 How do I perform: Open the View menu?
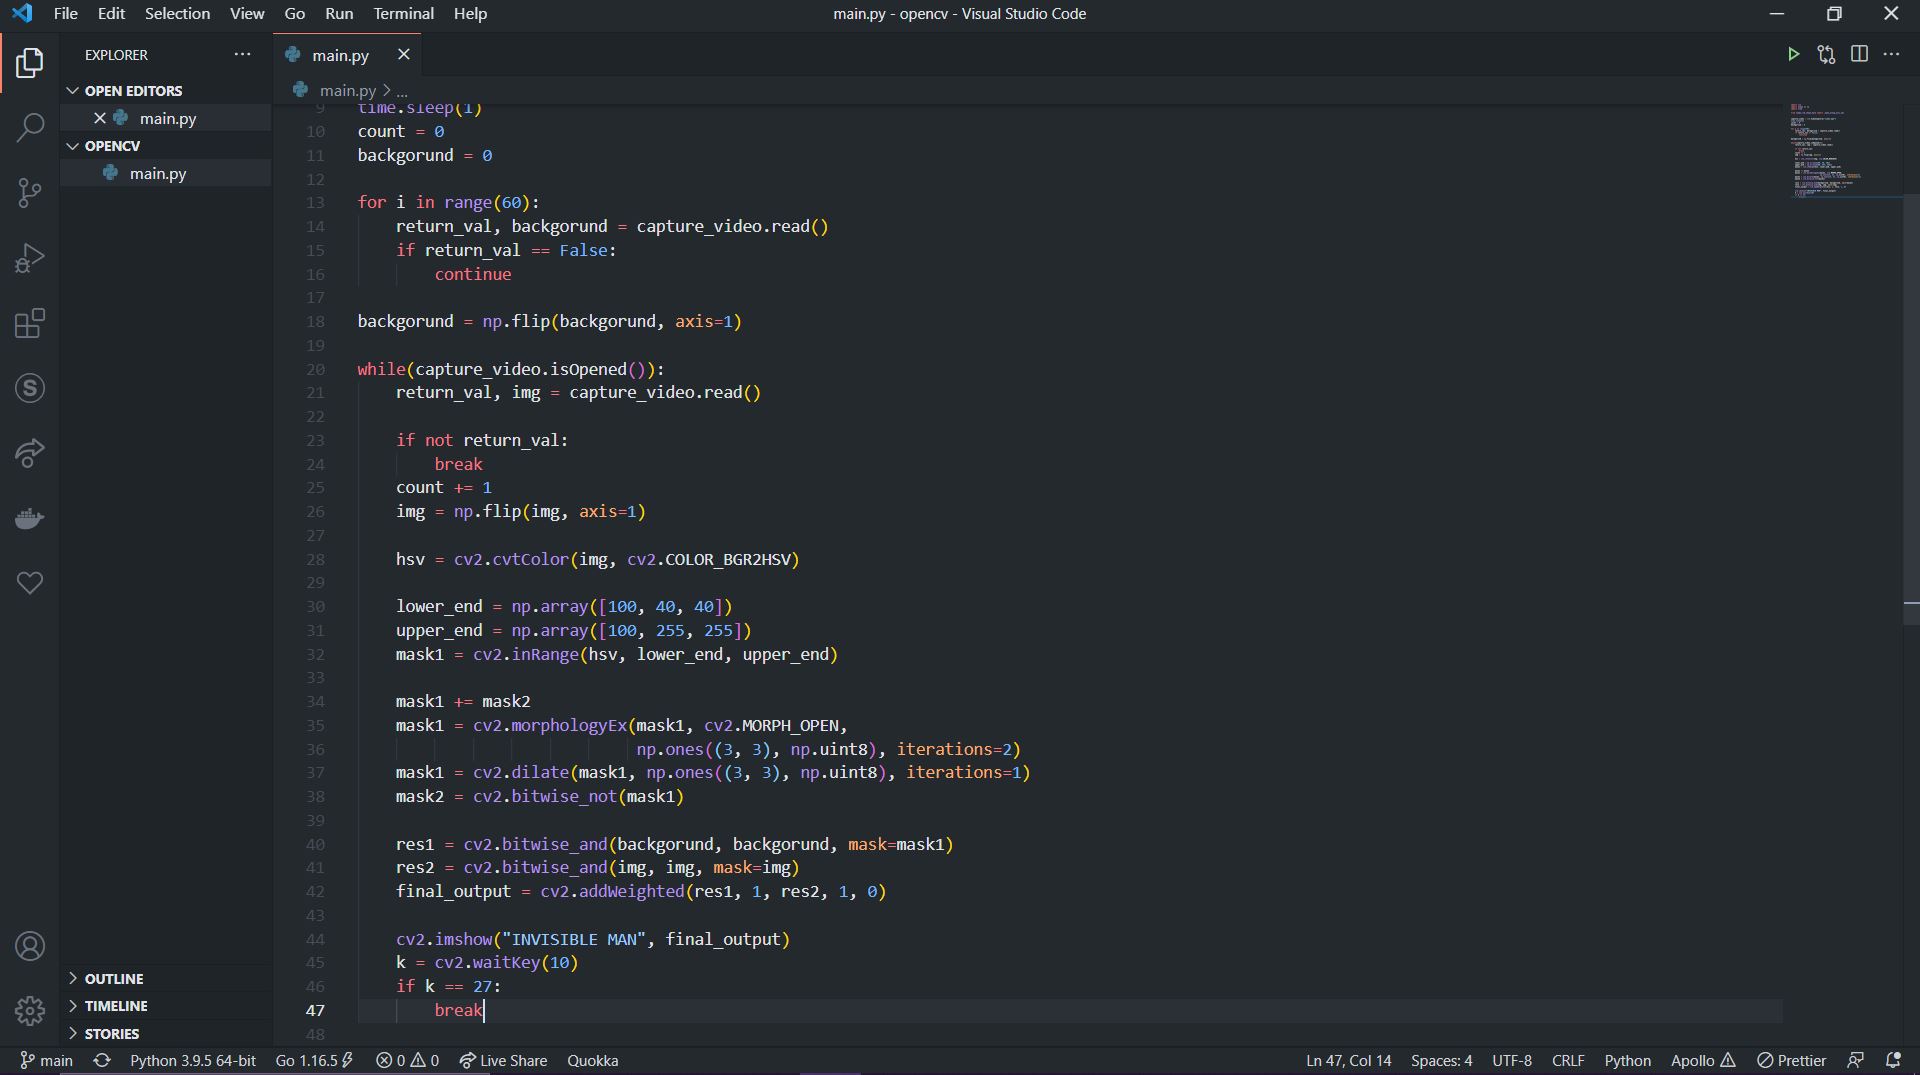point(247,14)
